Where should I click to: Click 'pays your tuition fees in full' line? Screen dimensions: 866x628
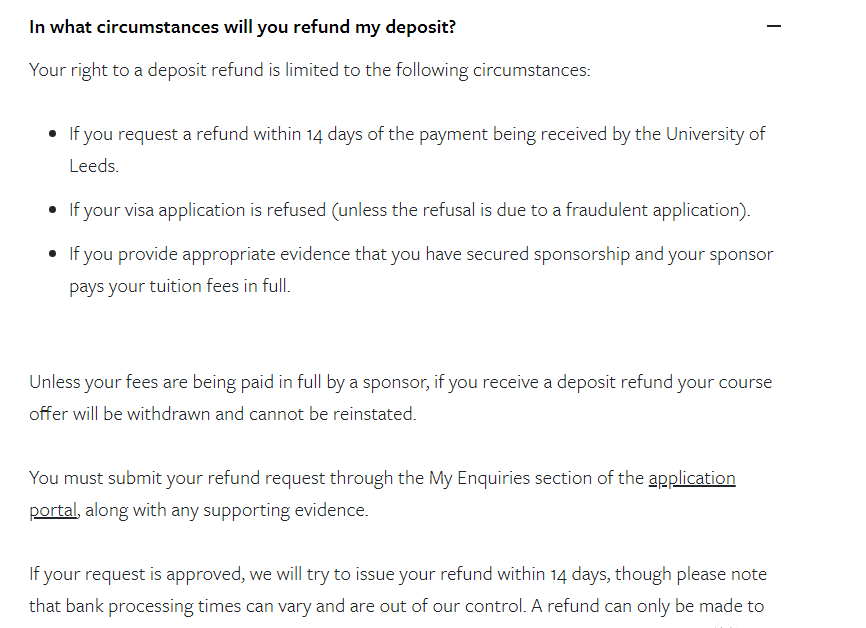click(x=179, y=286)
